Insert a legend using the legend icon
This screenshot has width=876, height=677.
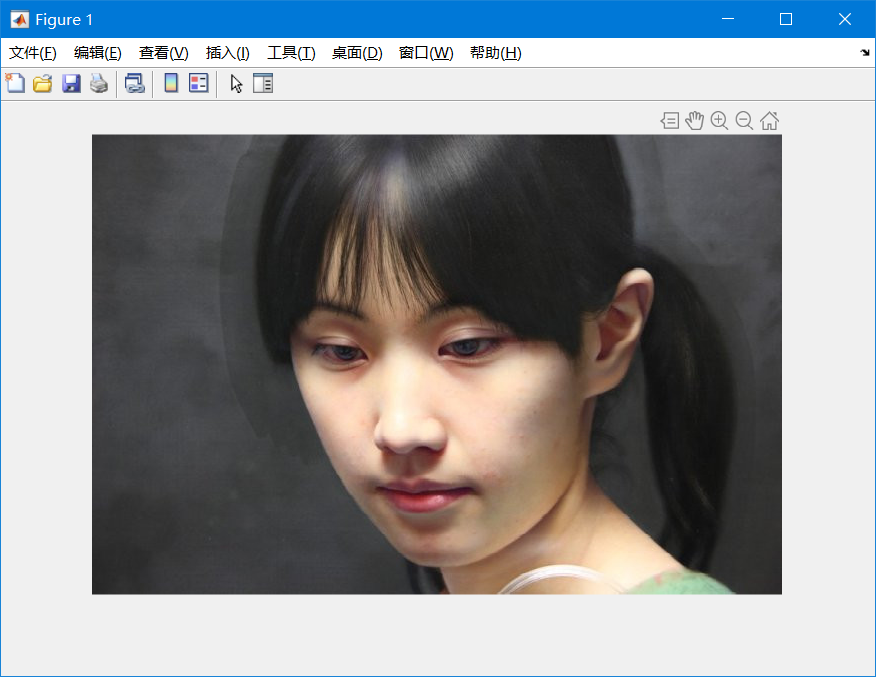[197, 83]
